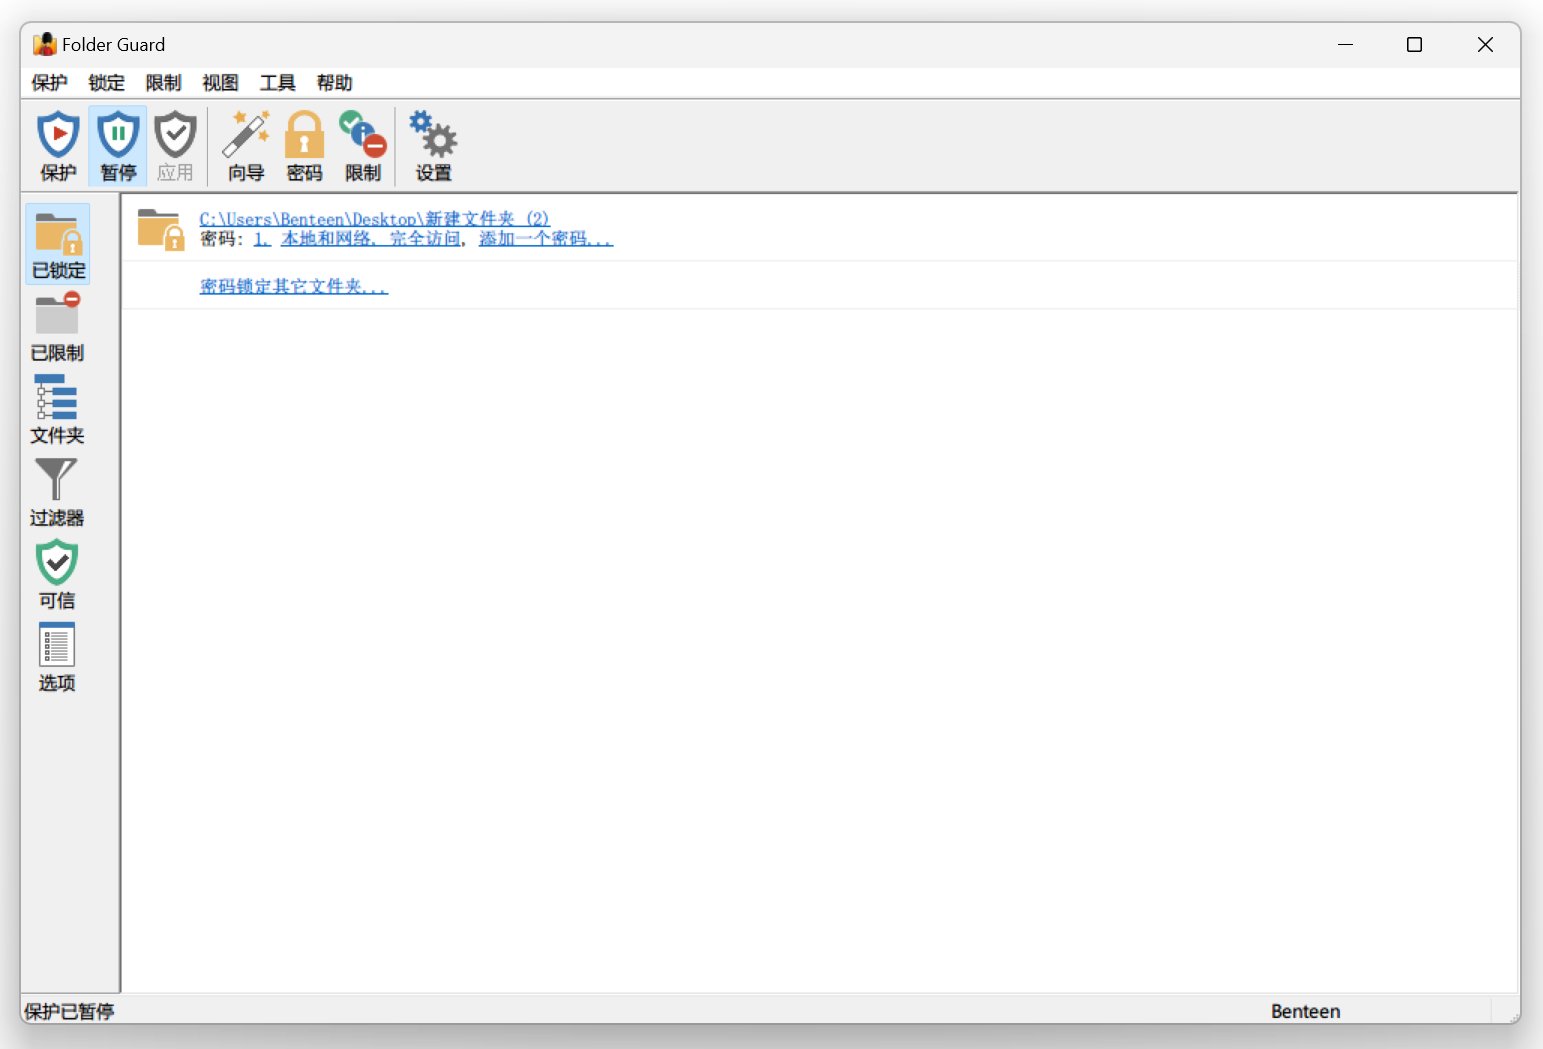This screenshot has height=1049, width=1543.
Task: Click the Folder Guard app icon in title bar
Action: pos(44,44)
